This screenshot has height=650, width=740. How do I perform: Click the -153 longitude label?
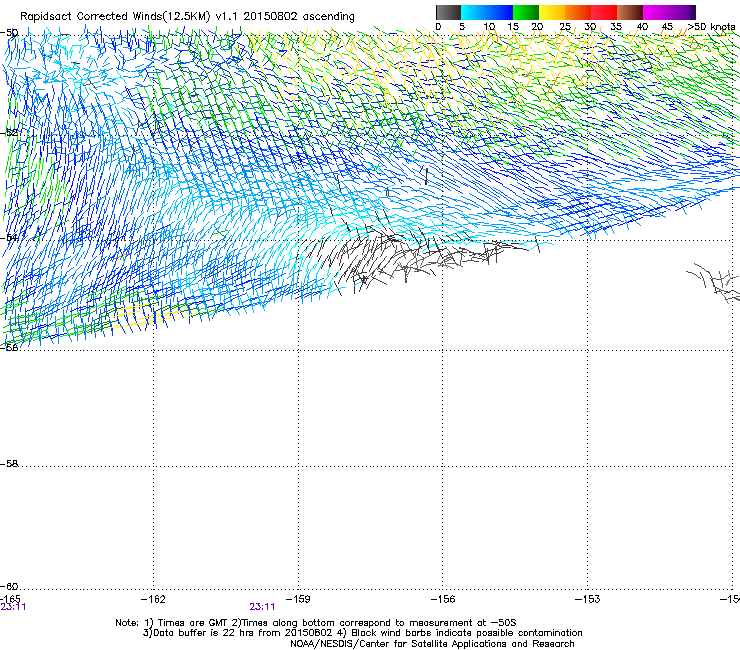click(x=588, y=599)
